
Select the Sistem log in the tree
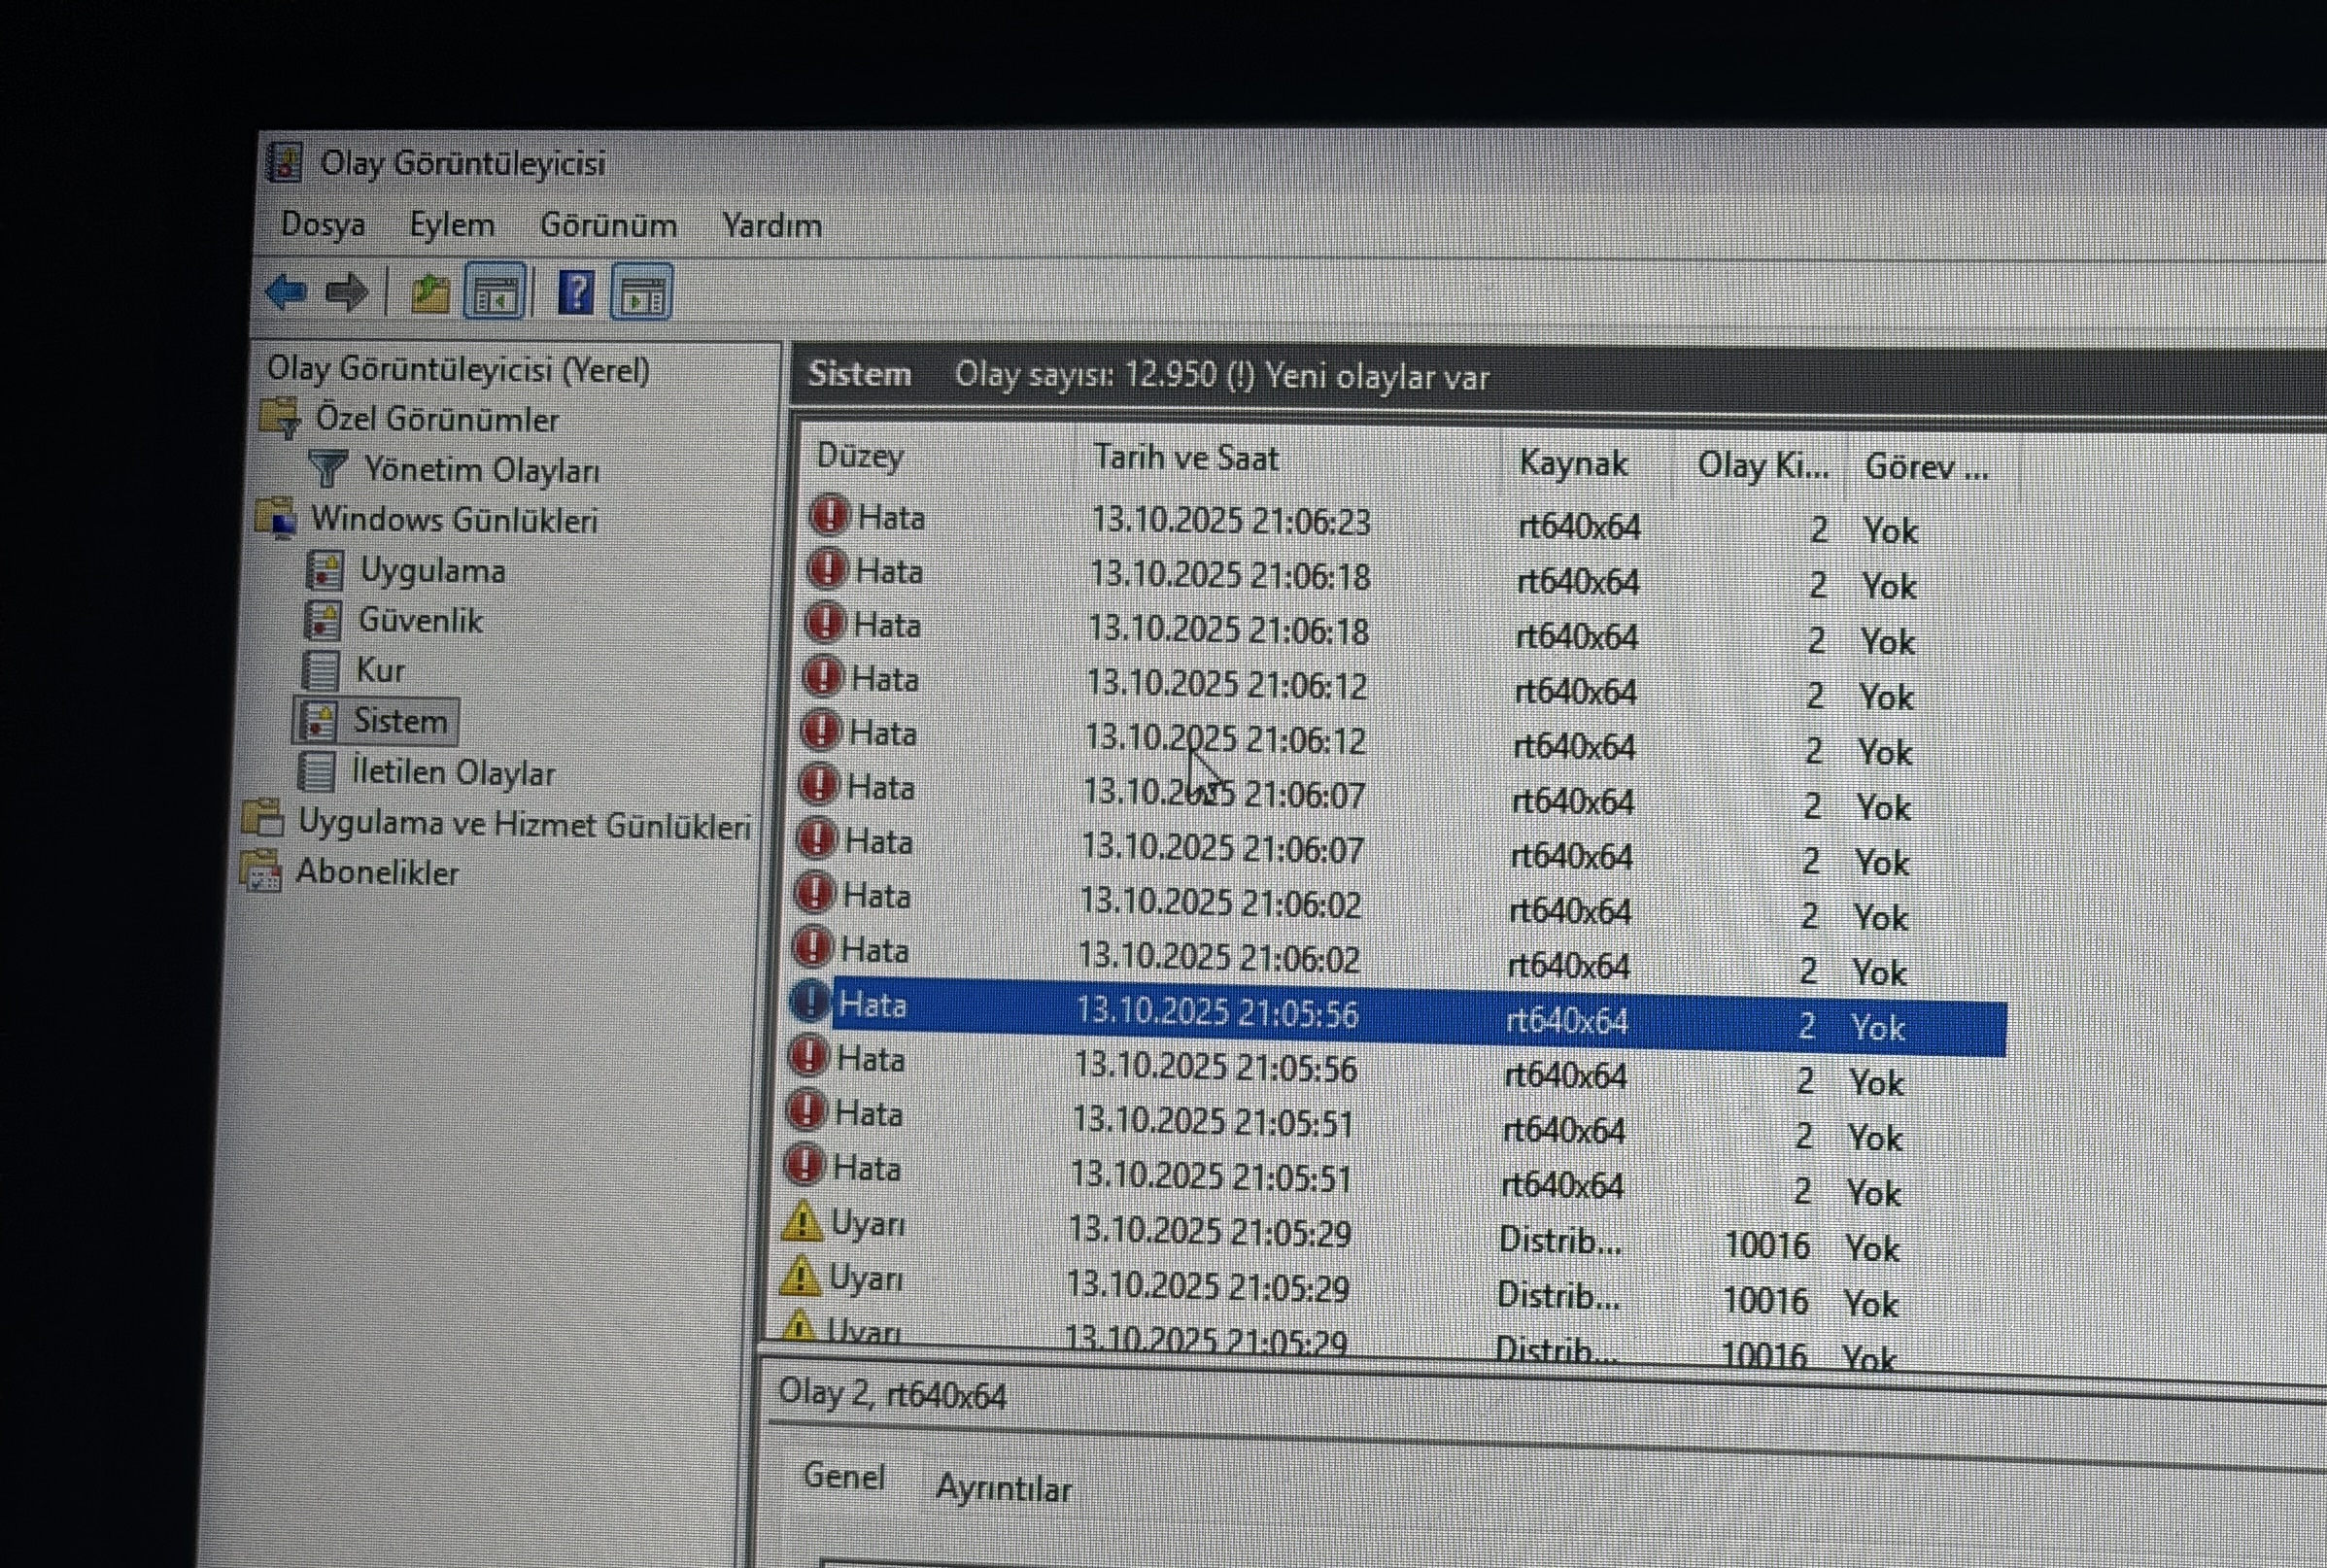(x=400, y=721)
